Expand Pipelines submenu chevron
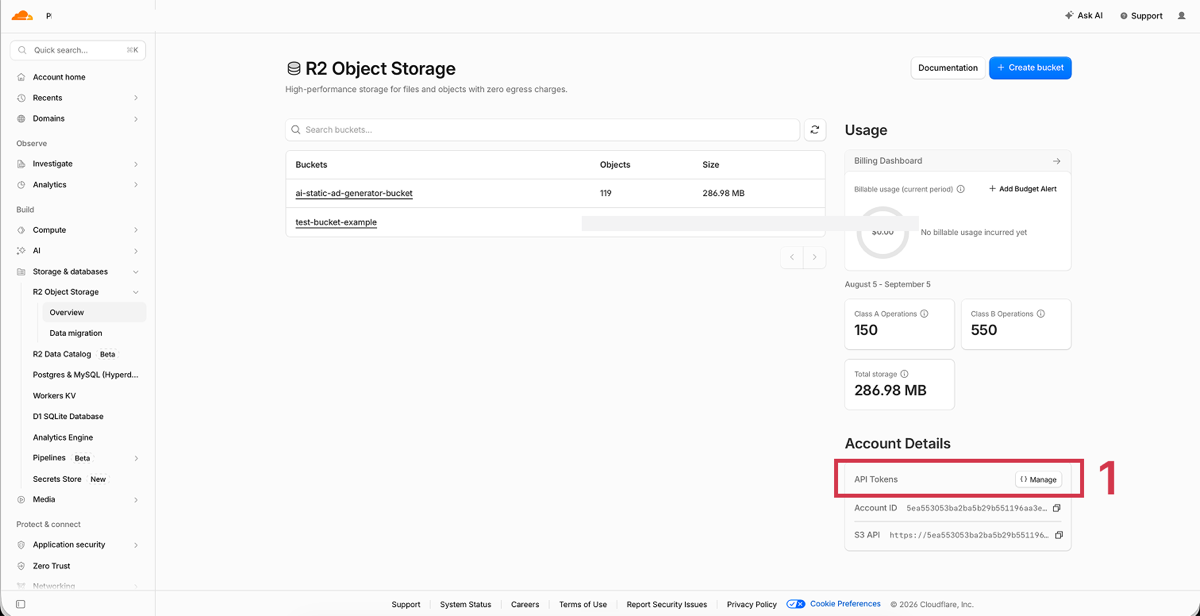The height and width of the screenshot is (616, 1200). [136, 458]
